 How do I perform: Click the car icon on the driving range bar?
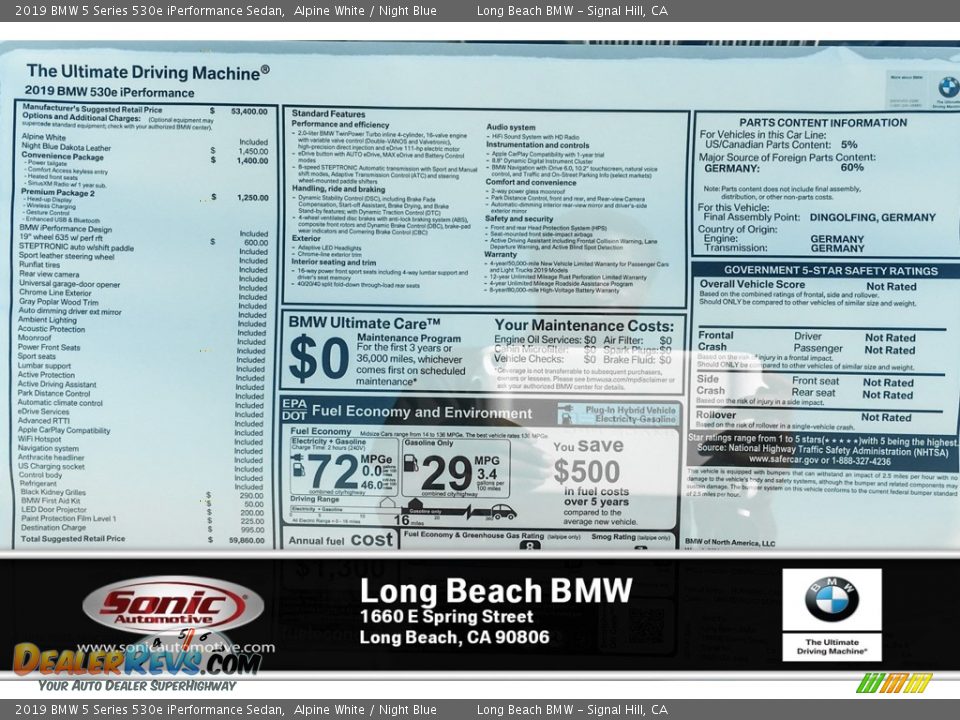pos(502,512)
